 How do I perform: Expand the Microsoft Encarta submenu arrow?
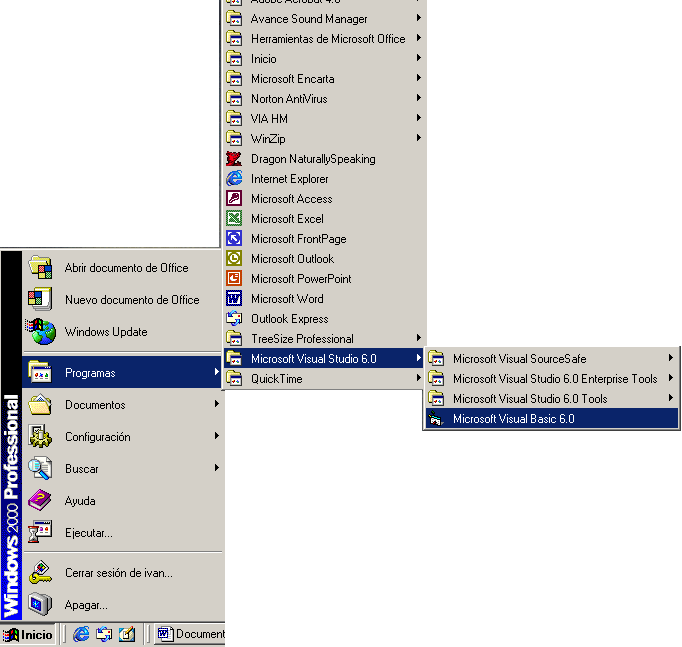pos(418,78)
